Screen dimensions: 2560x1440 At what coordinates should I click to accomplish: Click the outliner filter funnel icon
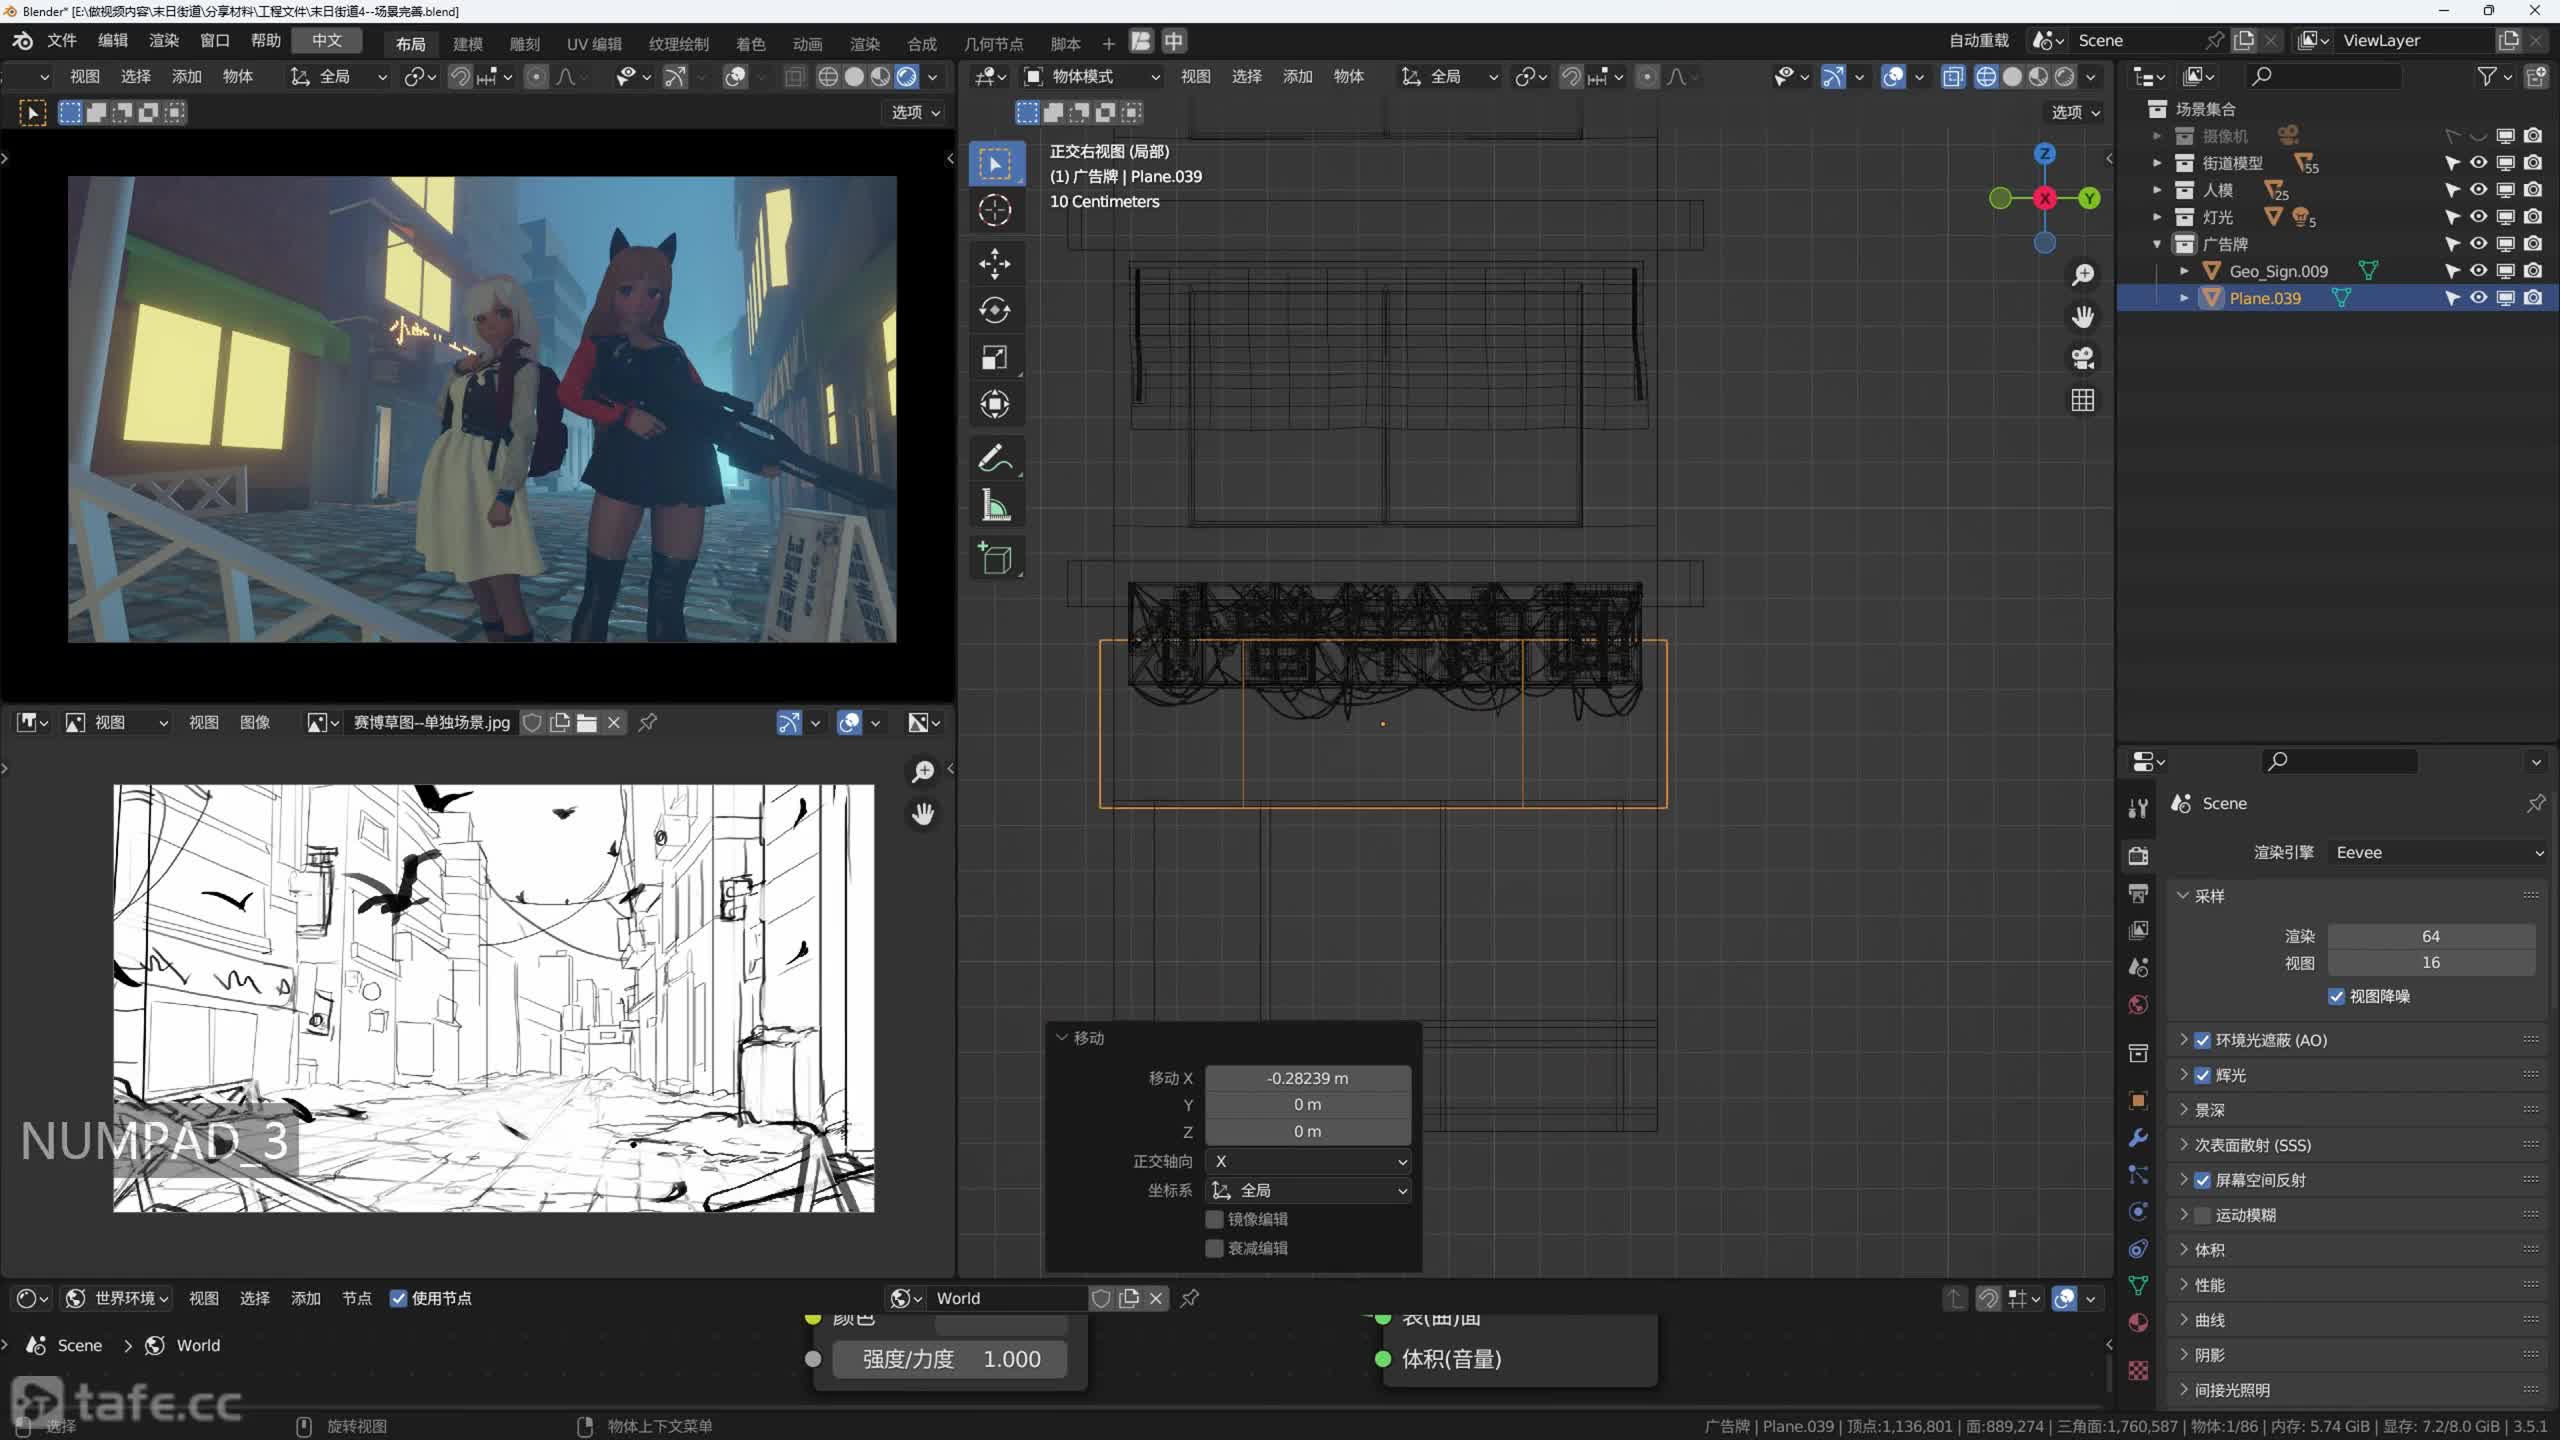point(2487,76)
